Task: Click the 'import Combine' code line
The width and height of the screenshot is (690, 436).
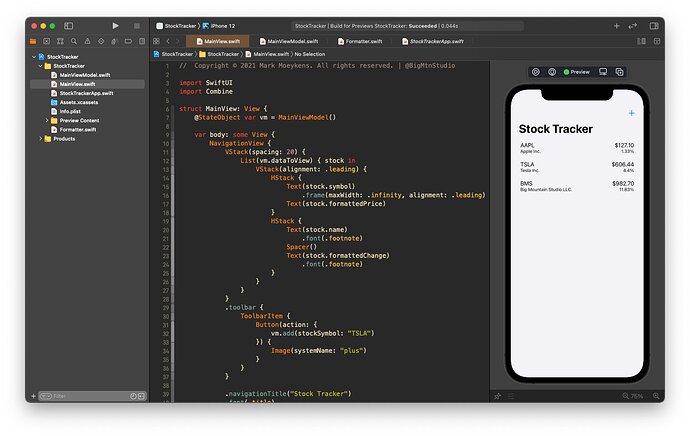Action: (206, 92)
